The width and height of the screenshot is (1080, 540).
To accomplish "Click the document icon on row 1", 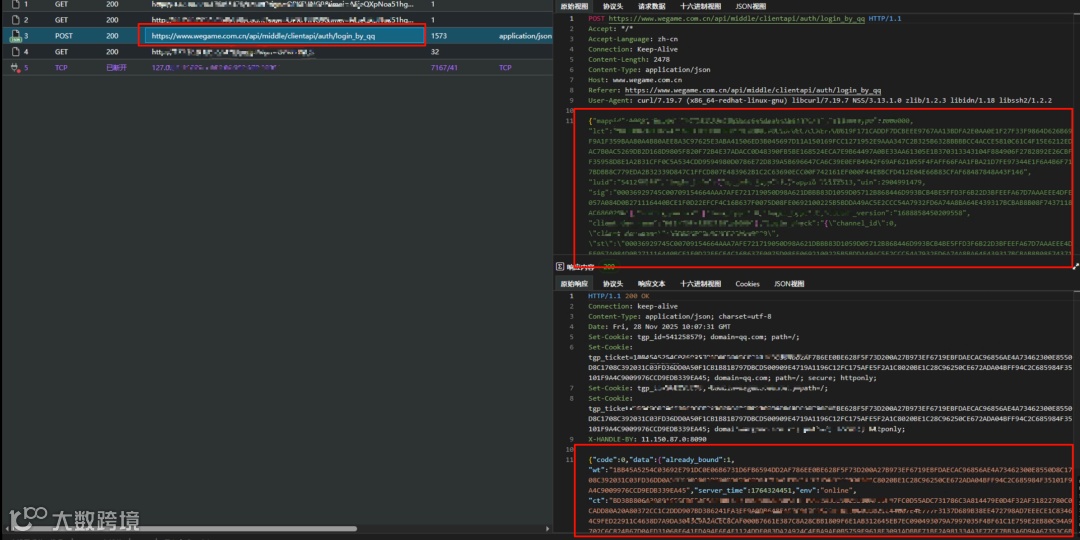I will click(16, 4).
